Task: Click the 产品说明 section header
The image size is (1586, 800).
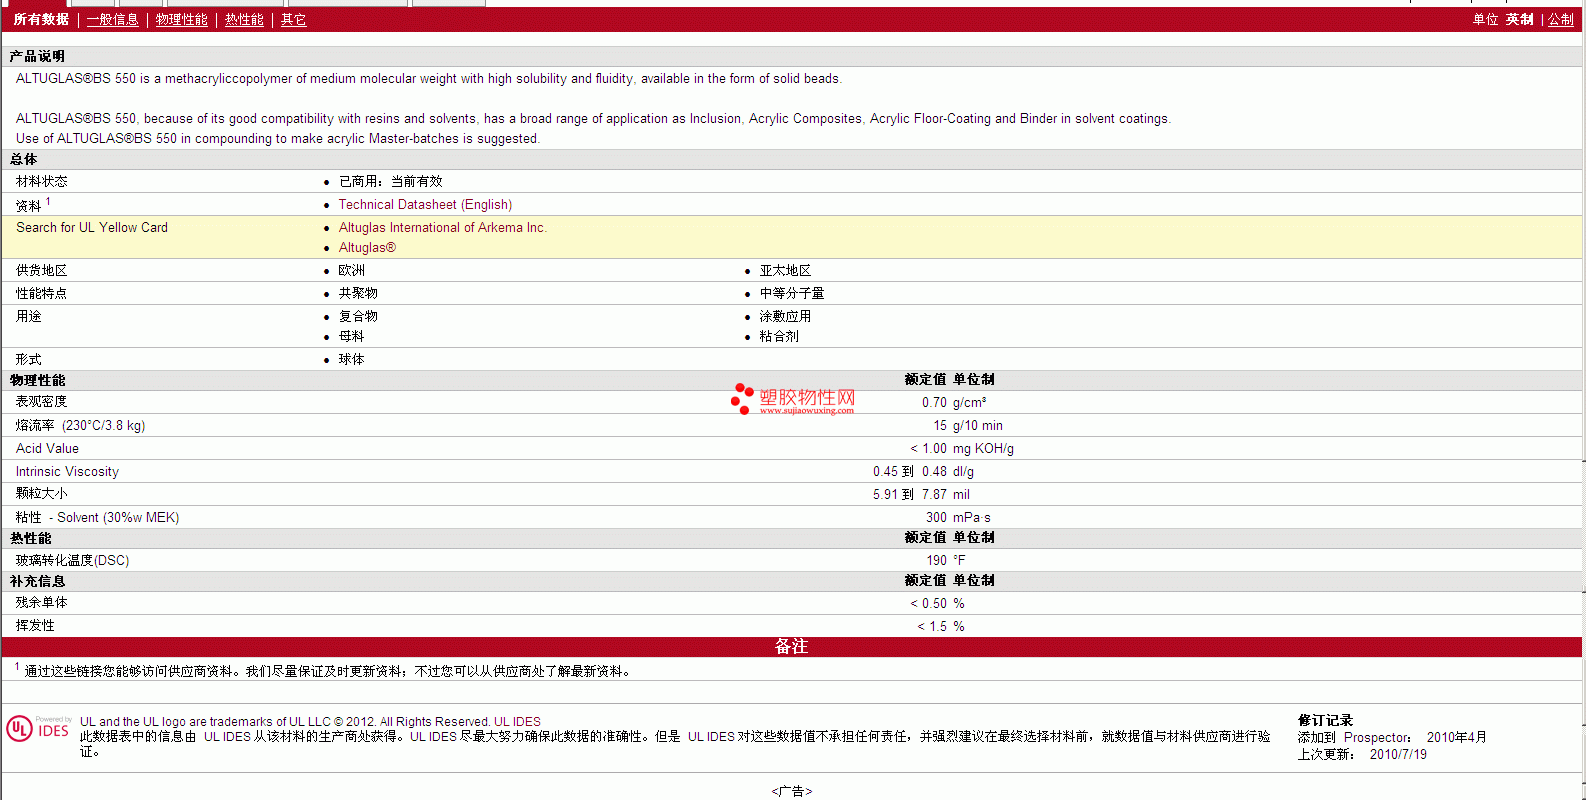Action: 37,56
